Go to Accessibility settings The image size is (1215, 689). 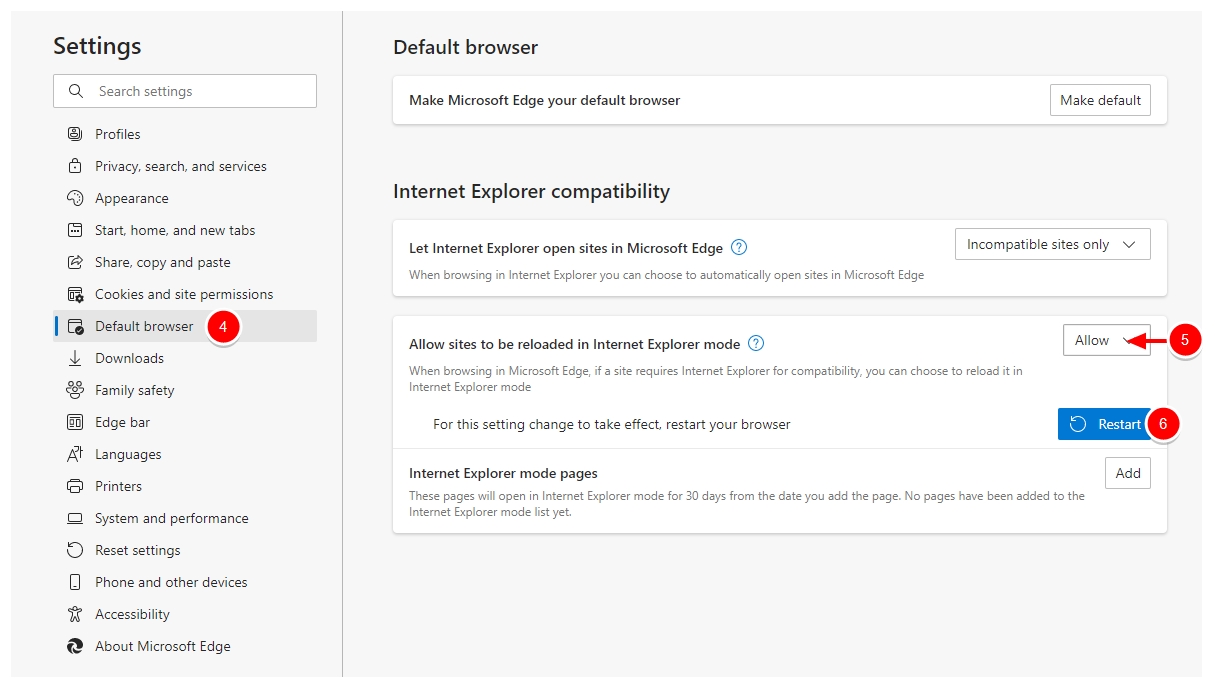point(185,614)
